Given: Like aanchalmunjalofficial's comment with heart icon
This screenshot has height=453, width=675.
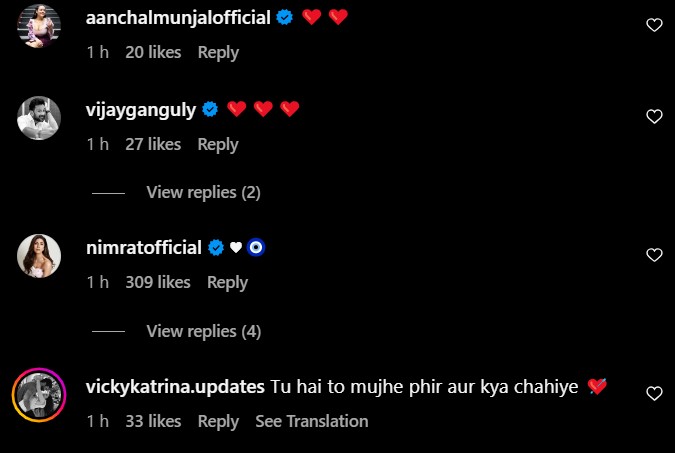Looking at the screenshot, I should (654, 25).
